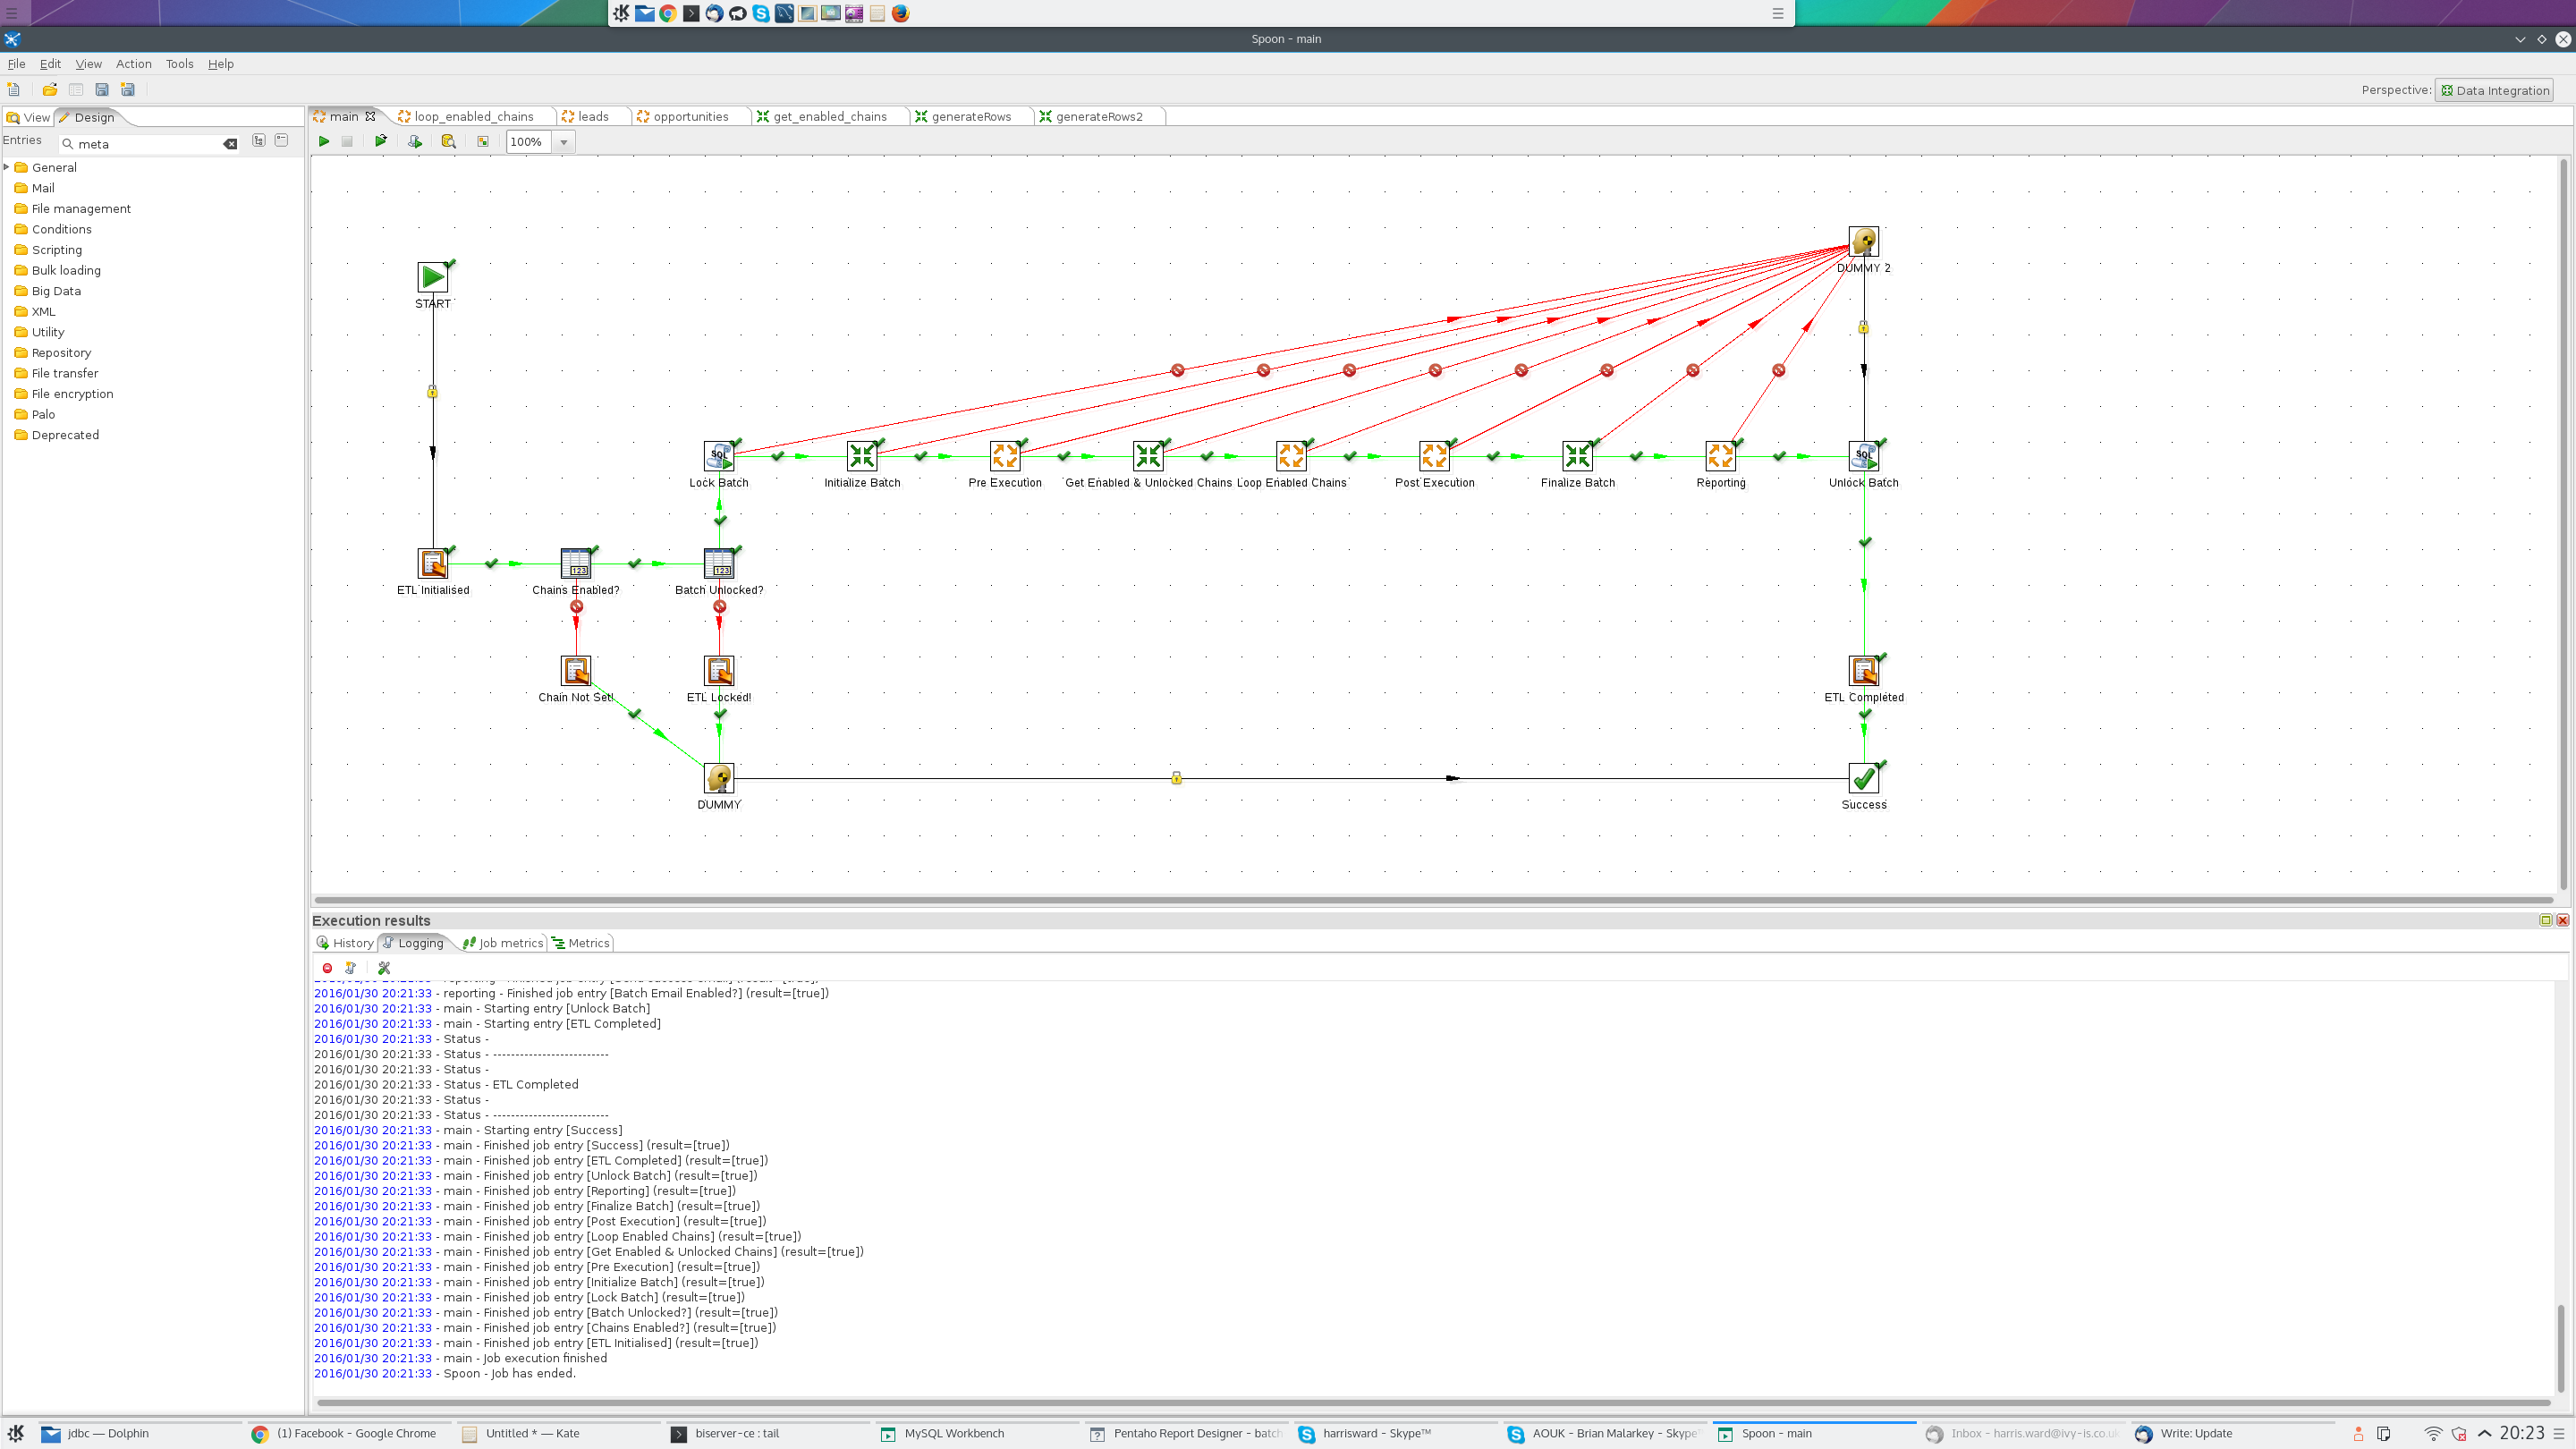Select the DUMMY 2 entry icon
This screenshot has height=1449, width=2576.
pyautogui.click(x=1864, y=241)
